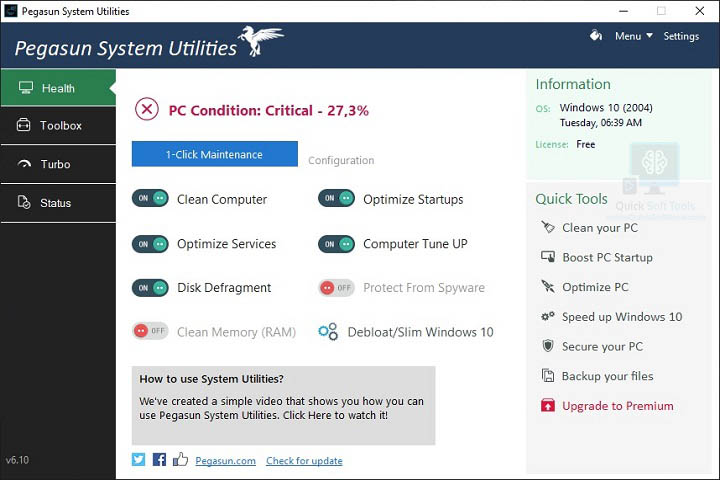The width and height of the screenshot is (720, 480).
Task: Open Settings in the header
Action: tap(681, 36)
